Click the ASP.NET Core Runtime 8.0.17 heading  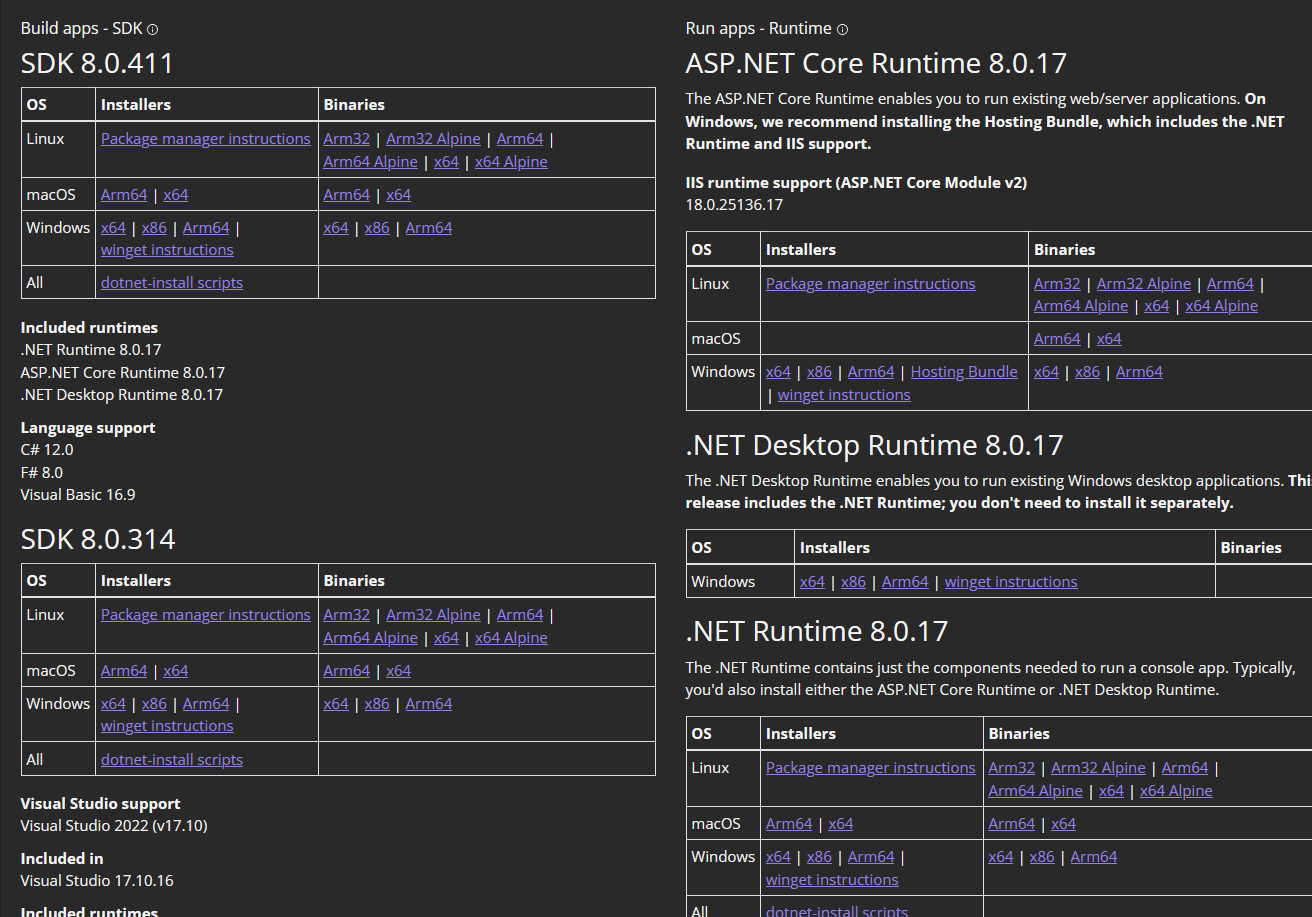tap(876, 64)
